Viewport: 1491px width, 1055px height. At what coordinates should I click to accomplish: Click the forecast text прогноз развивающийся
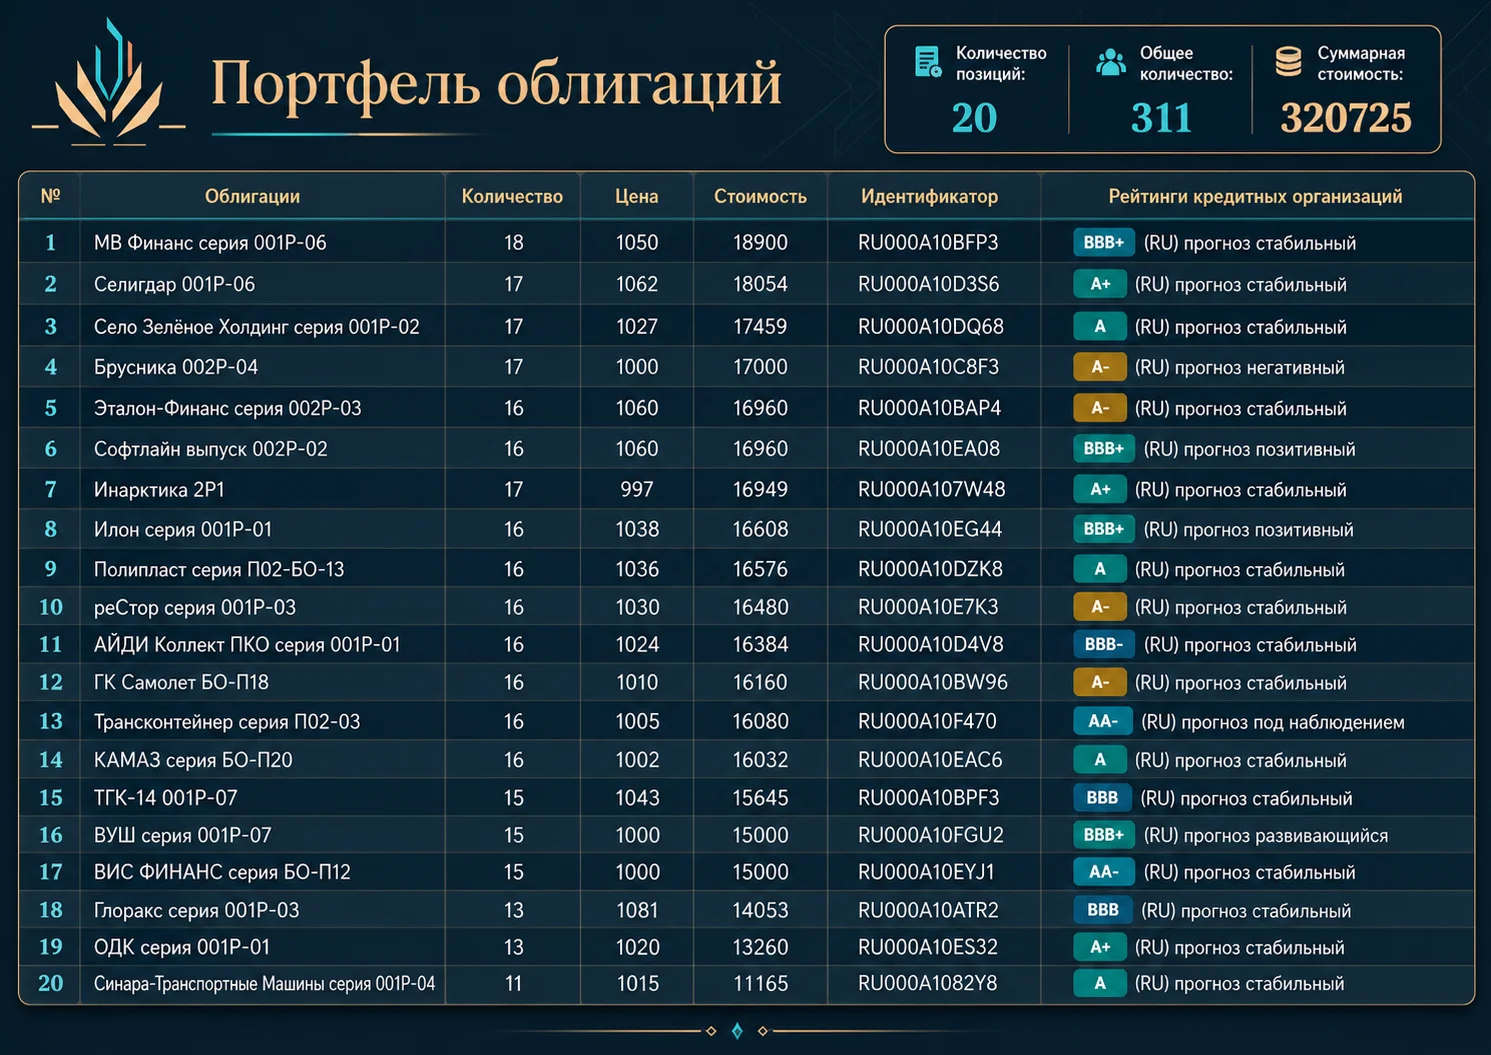point(1285,836)
